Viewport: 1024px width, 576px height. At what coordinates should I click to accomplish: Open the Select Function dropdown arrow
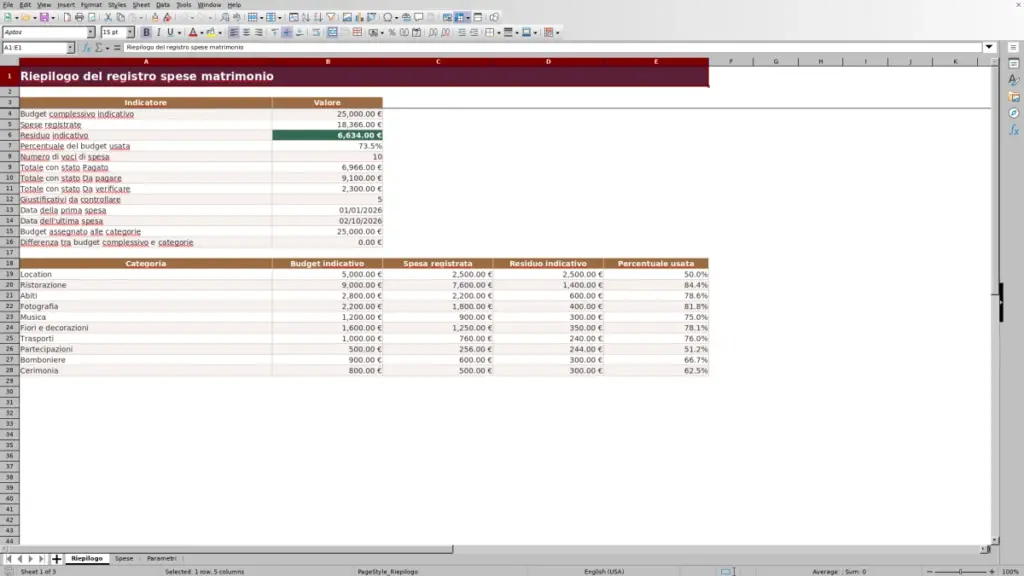pyautogui.click(x=107, y=48)
